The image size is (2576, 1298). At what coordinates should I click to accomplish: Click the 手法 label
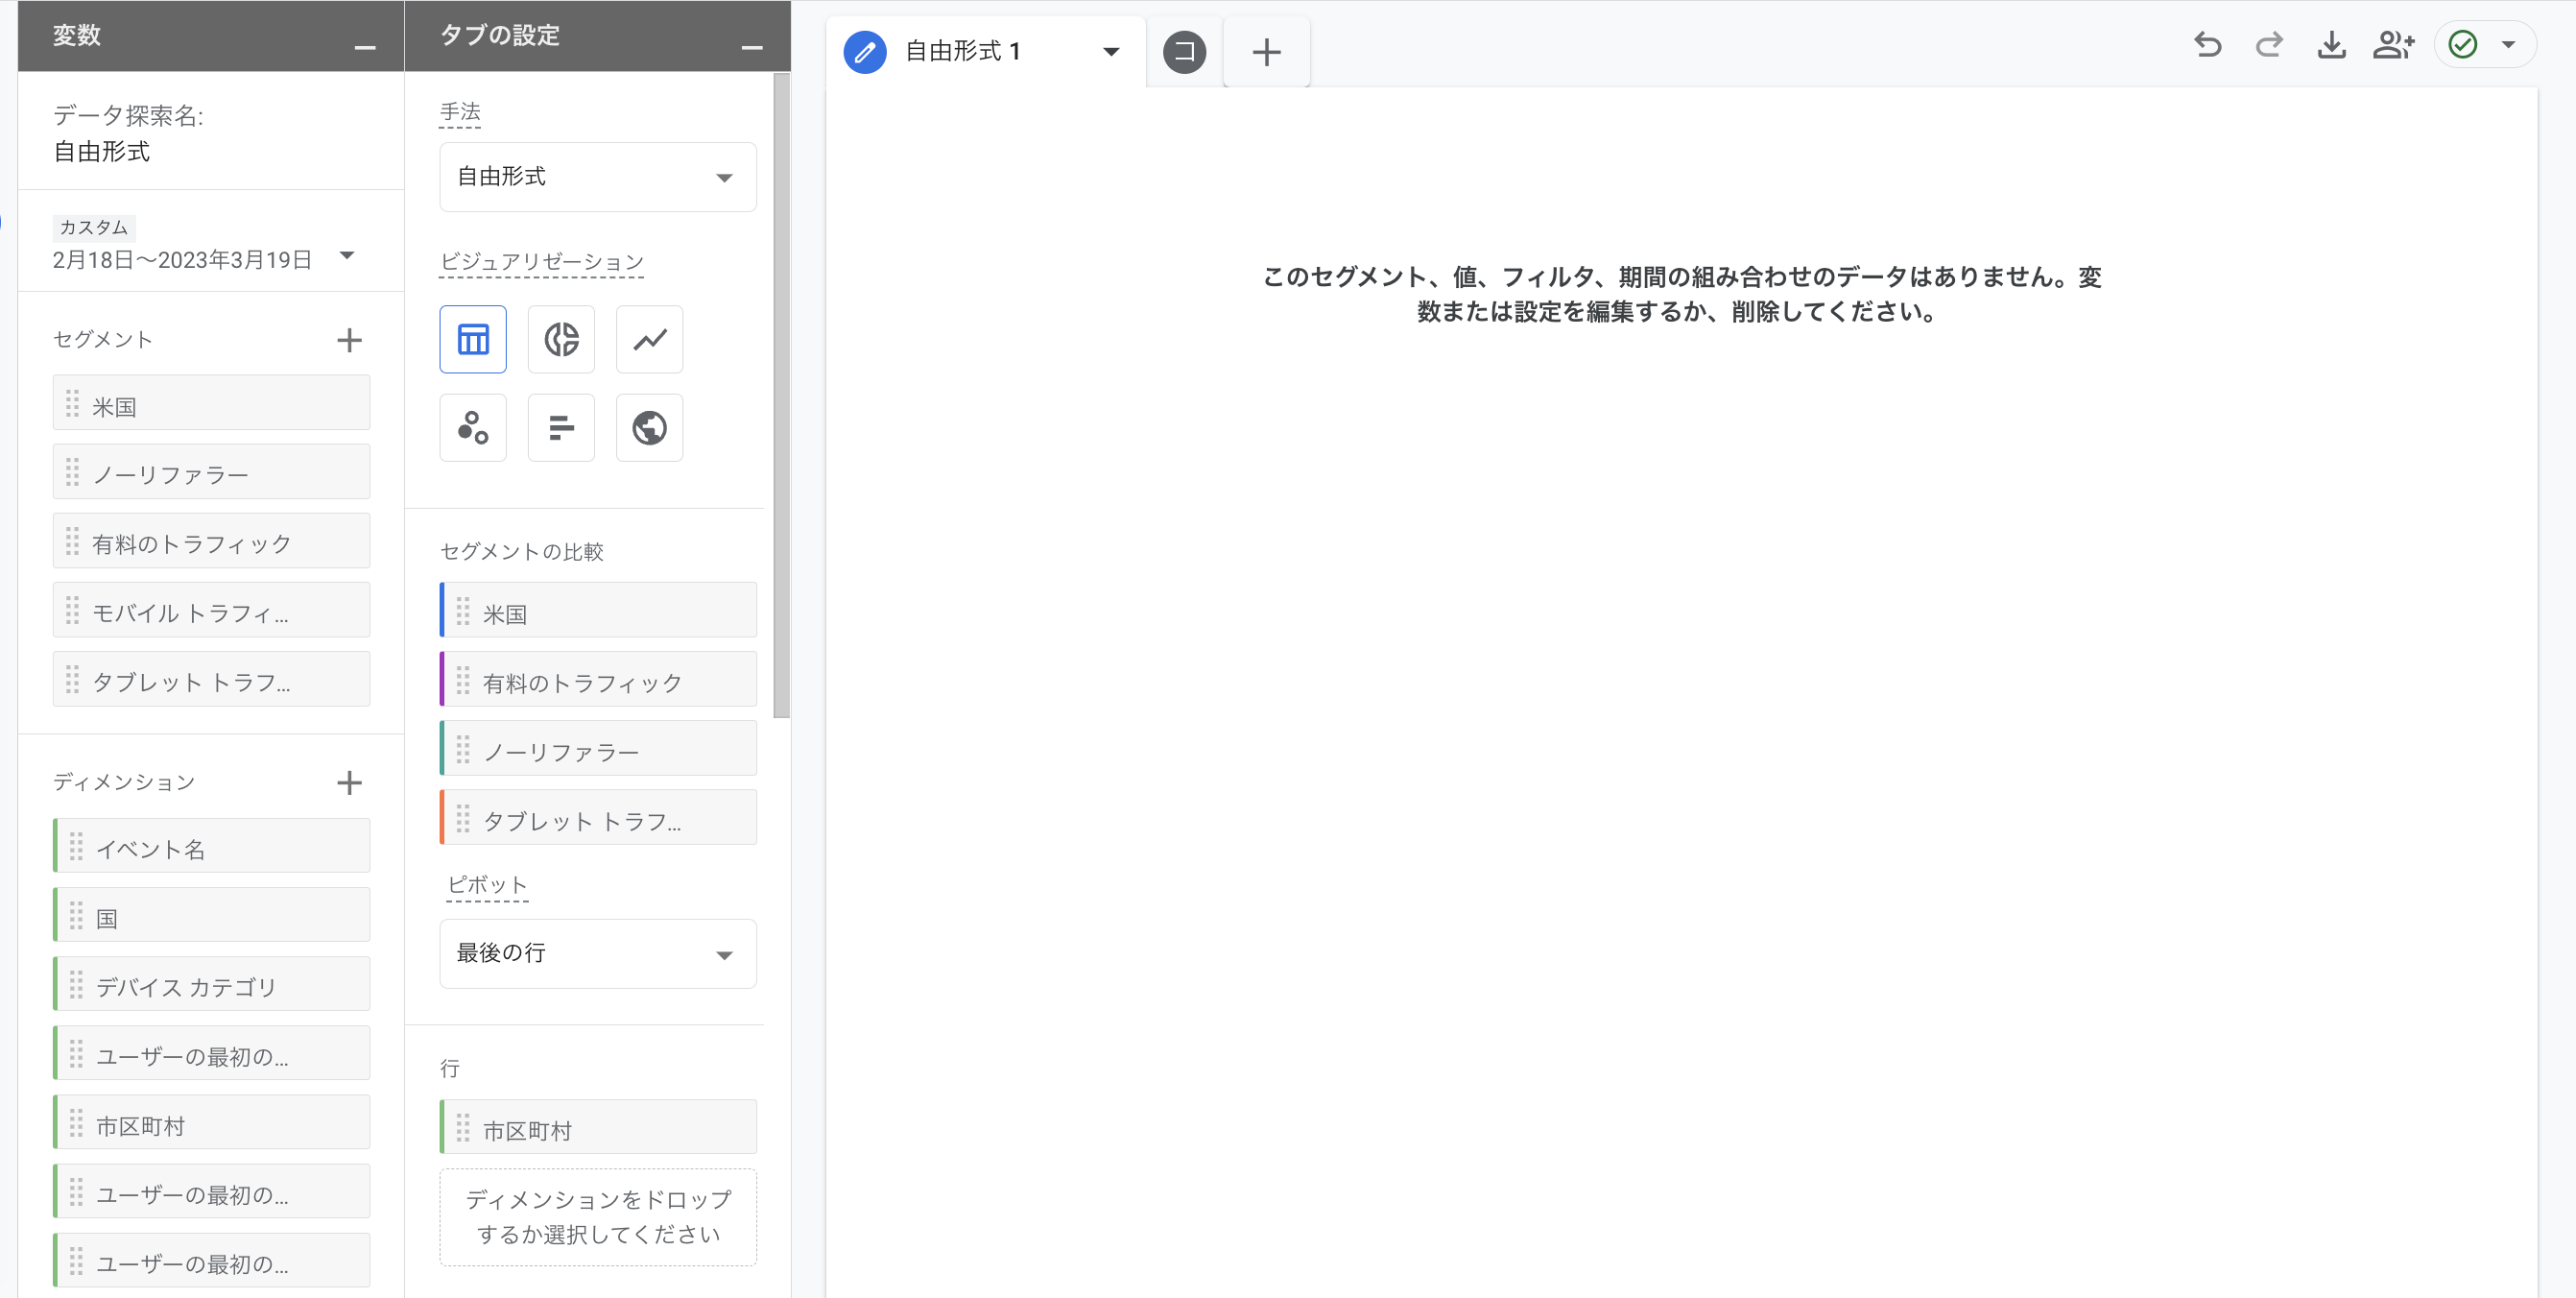[x=460, y=112]
